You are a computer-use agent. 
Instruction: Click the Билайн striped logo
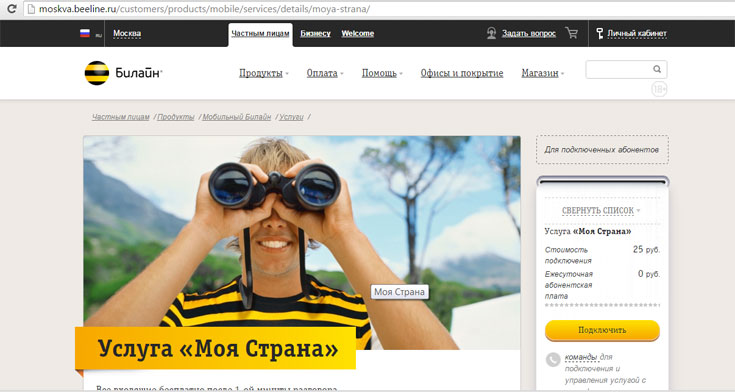(x=97, y=73)
